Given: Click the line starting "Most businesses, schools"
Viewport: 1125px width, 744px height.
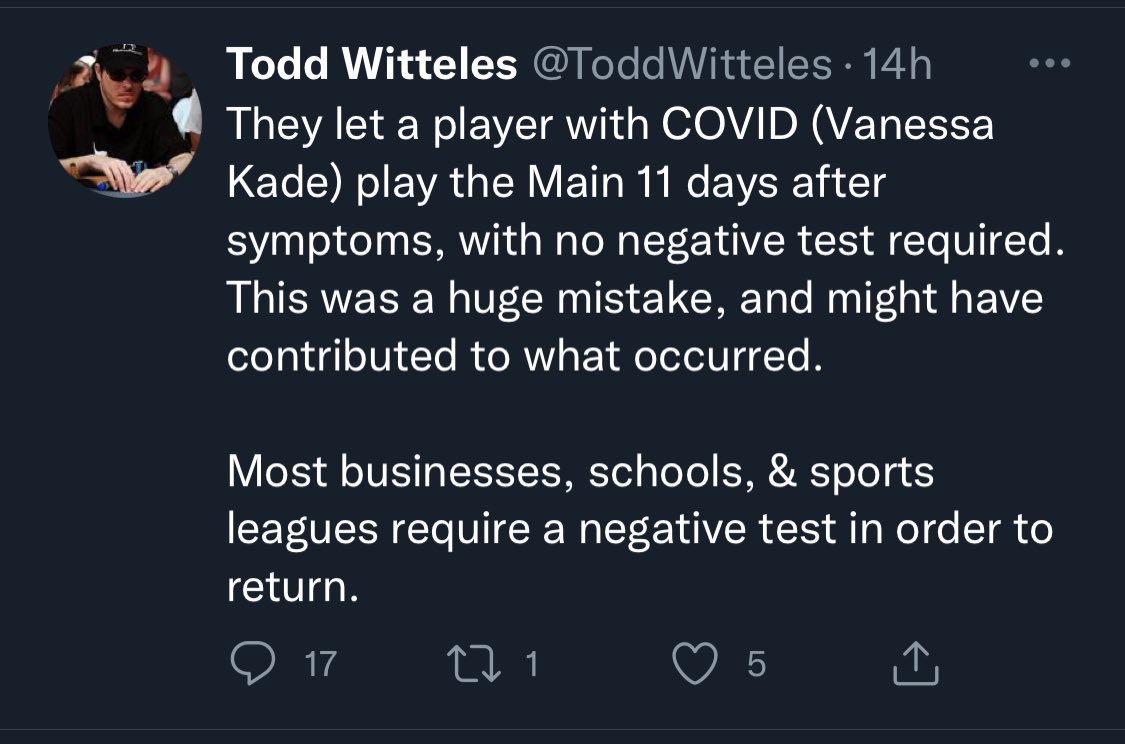Looking at the screenshot, I should (x=580, y=472).
